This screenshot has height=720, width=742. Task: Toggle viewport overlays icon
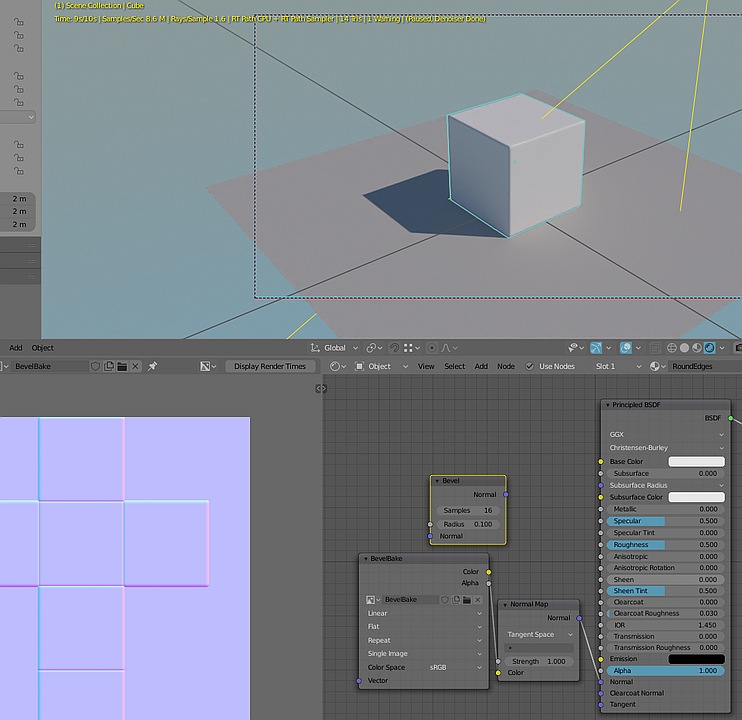pyautogui.click(x=625, y=348)
